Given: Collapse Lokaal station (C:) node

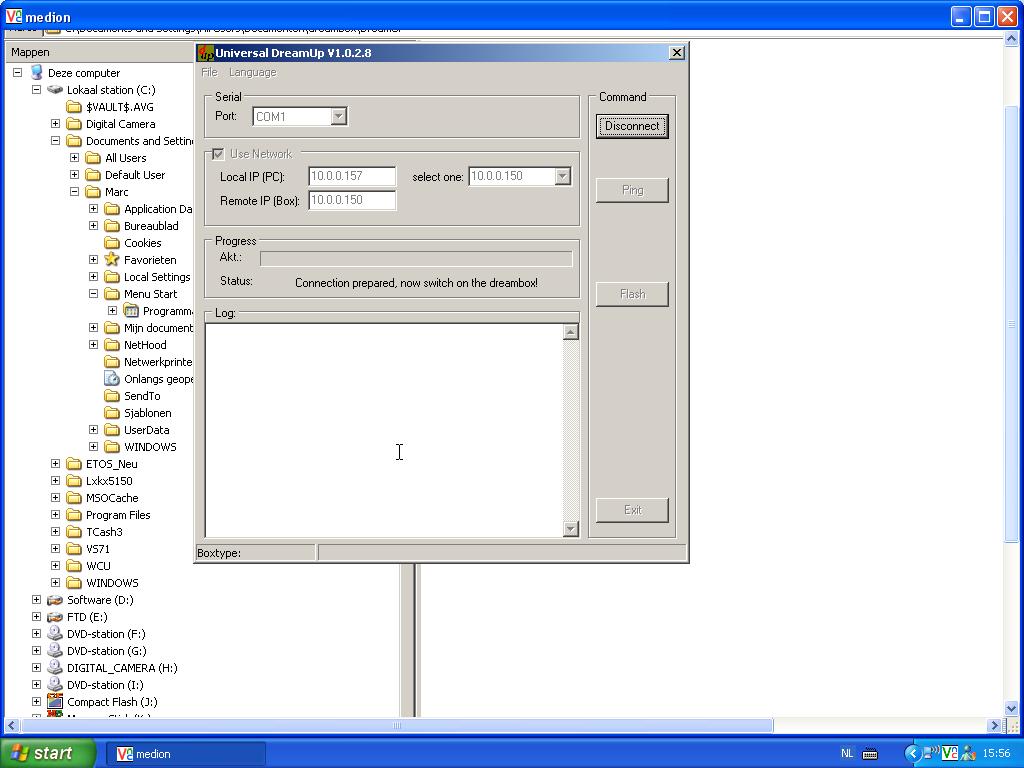Looking at the screenshot, I should point(37,89).
